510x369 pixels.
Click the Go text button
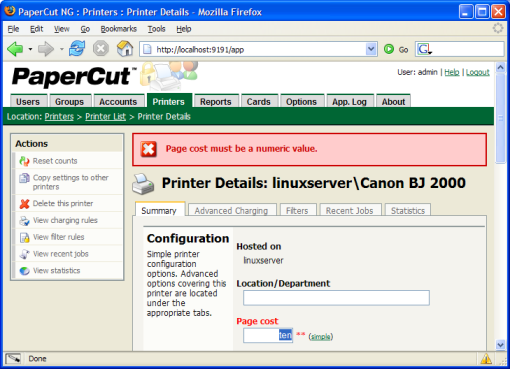click(403, 50)
